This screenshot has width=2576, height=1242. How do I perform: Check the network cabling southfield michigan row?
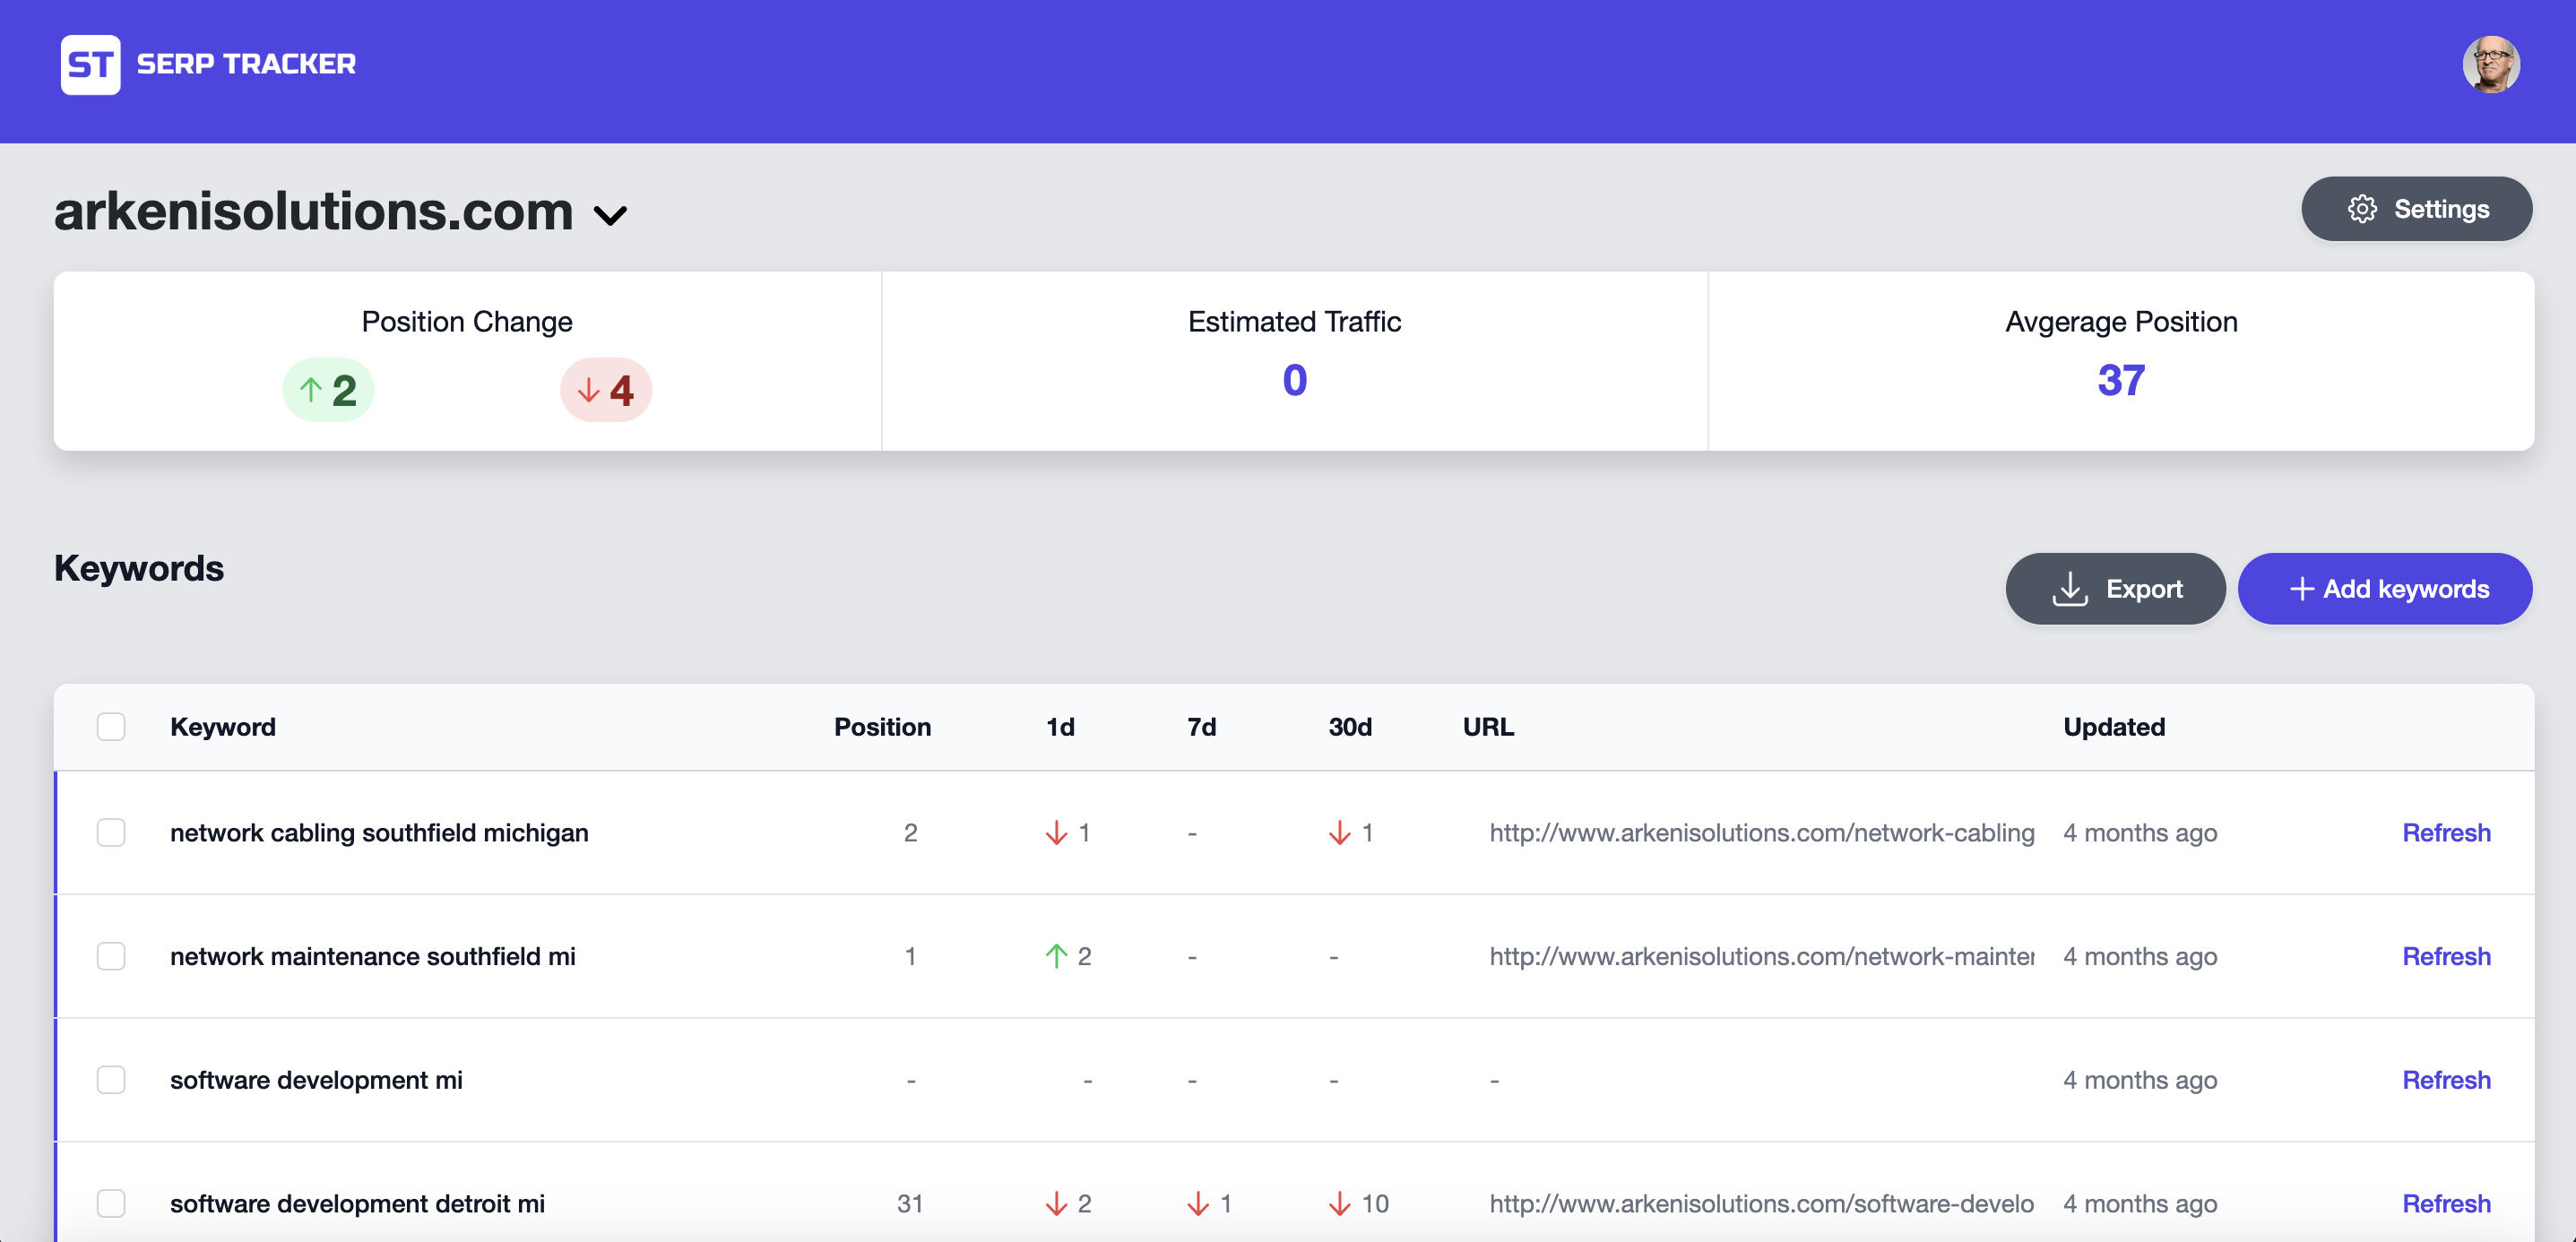pyautogui.click(x=111, y=833)
